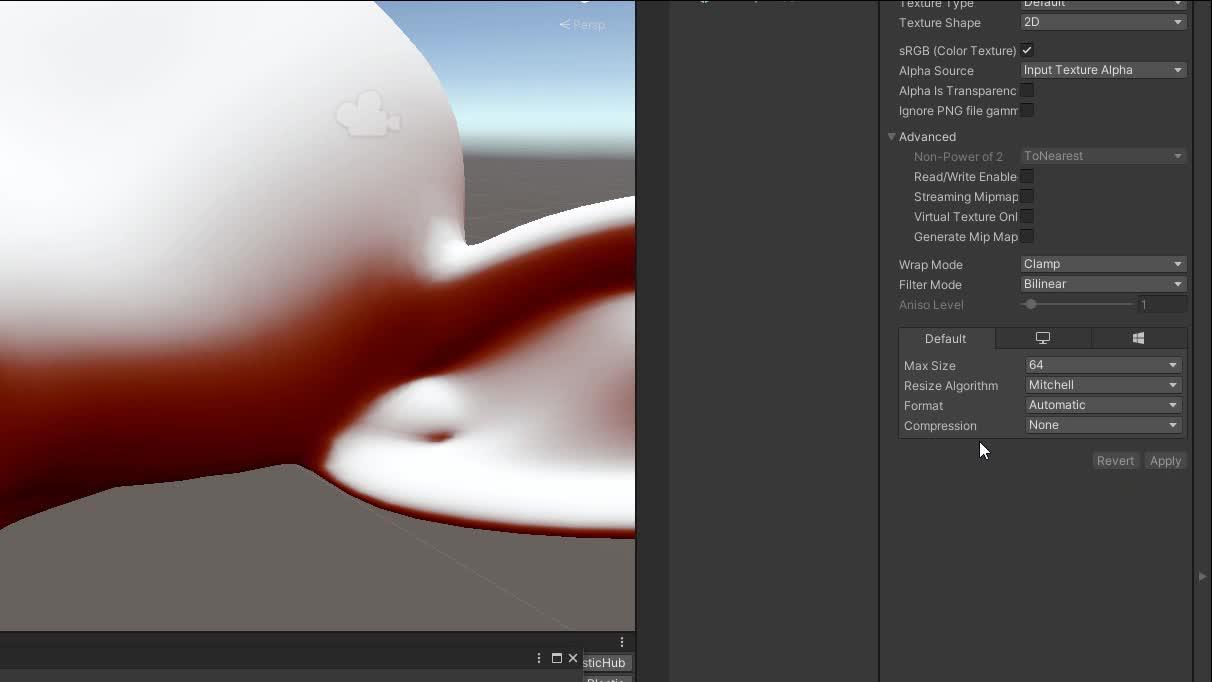The width and height of the screenshot is (1212, 682).
Task: Click the panel maximize icon near the tab strip
Action: click(557, 659)
